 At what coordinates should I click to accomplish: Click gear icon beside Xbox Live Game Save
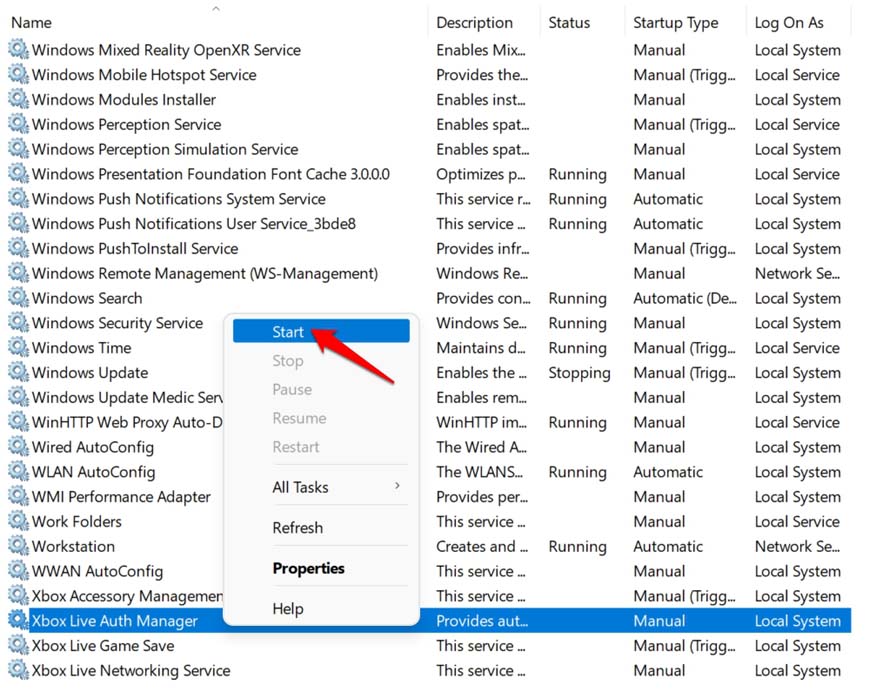pos(18,645)
